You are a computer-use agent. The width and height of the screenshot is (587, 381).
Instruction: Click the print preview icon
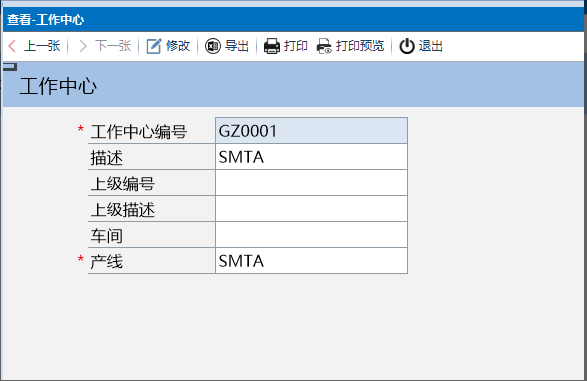[x=324, y=46]
